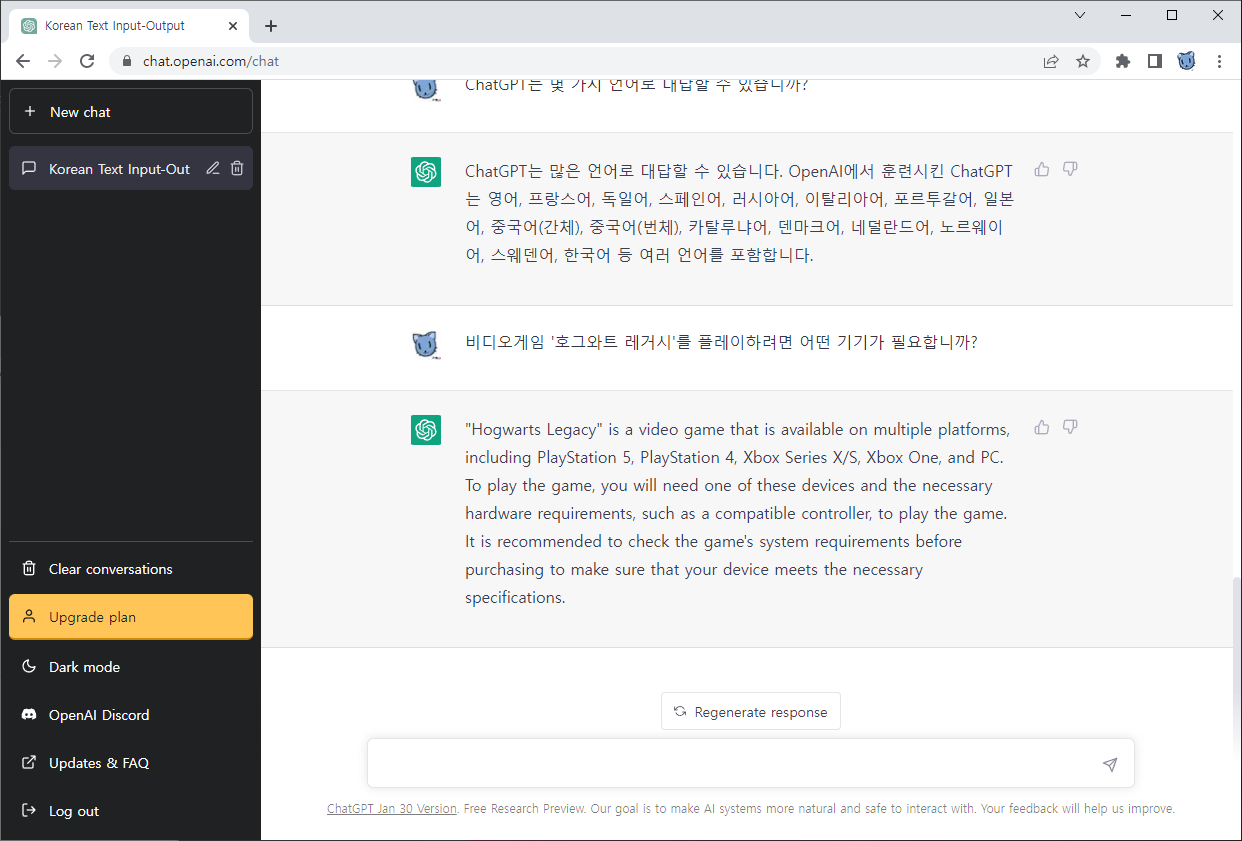Screen dimensions: 1242x841
Task: Open a new browser tab
Action: pos(271,26)
